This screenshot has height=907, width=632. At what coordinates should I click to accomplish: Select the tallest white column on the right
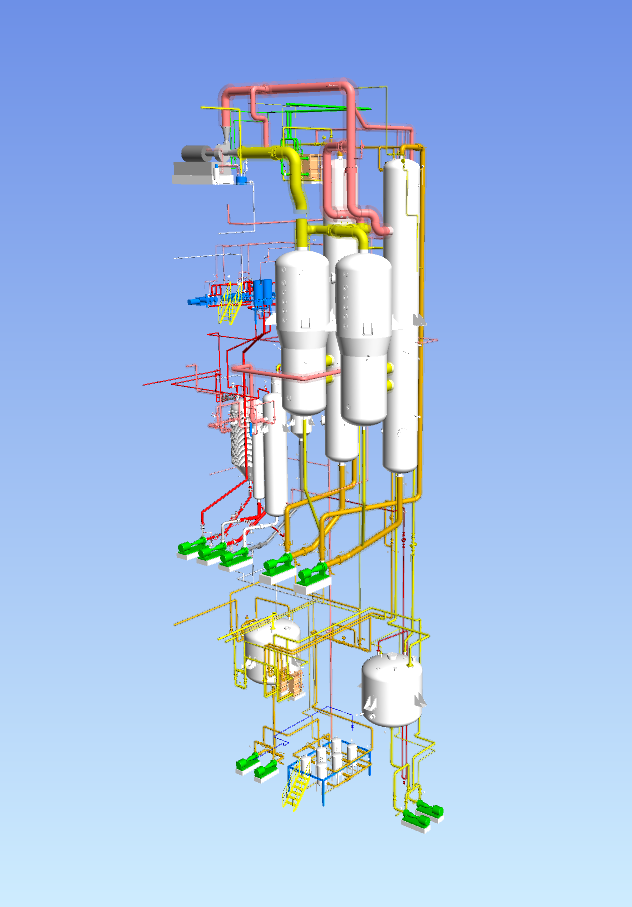coord(401,315)
